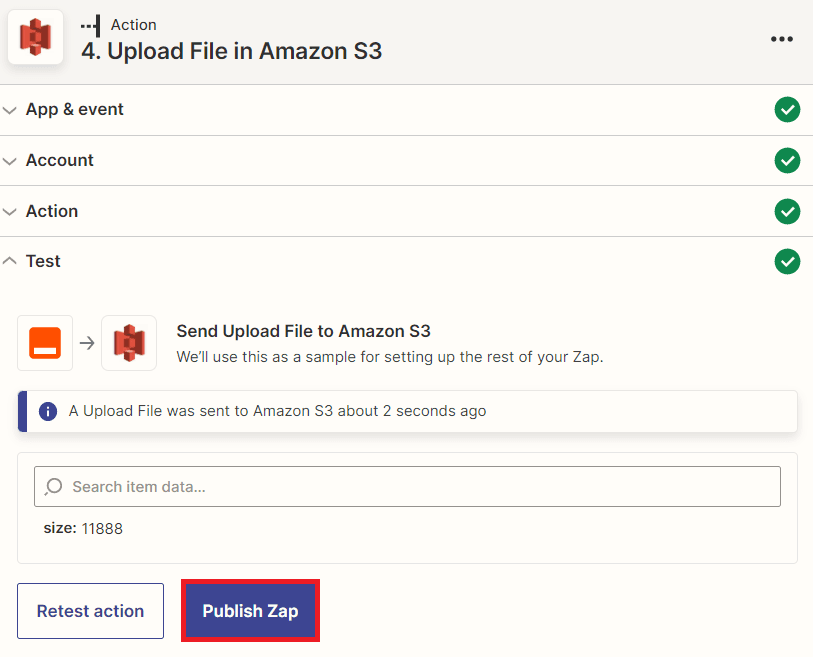
Task: Click the orange source app icon in Test
Action: [45, 343]
